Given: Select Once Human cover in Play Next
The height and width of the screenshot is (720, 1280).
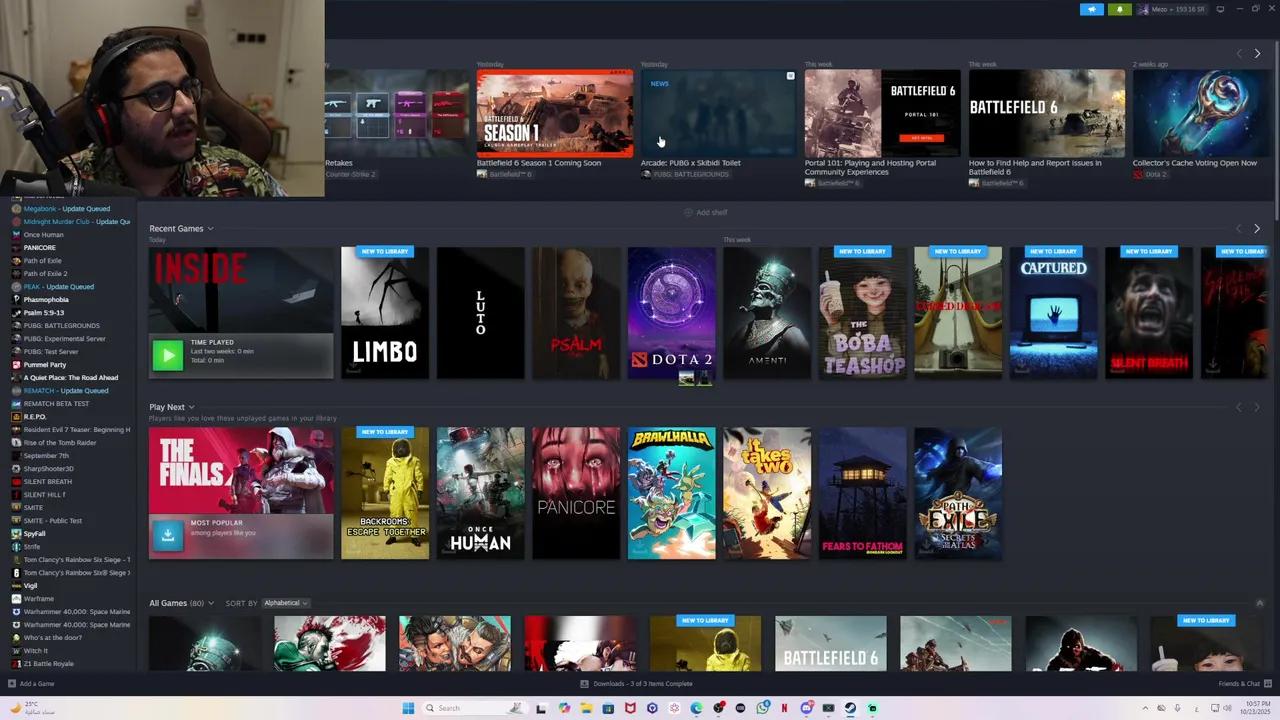Looking at the screenshot, I should pyautogui.click(x=481, y=493).
